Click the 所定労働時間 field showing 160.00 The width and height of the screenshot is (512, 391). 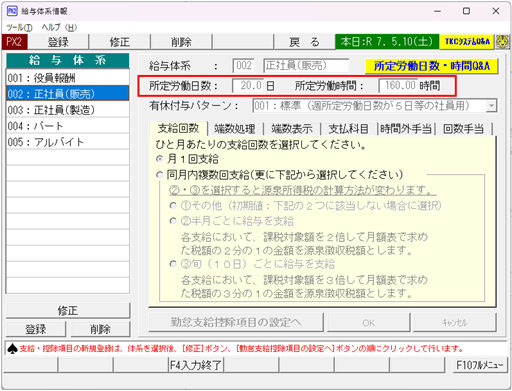tap(398, 86)
